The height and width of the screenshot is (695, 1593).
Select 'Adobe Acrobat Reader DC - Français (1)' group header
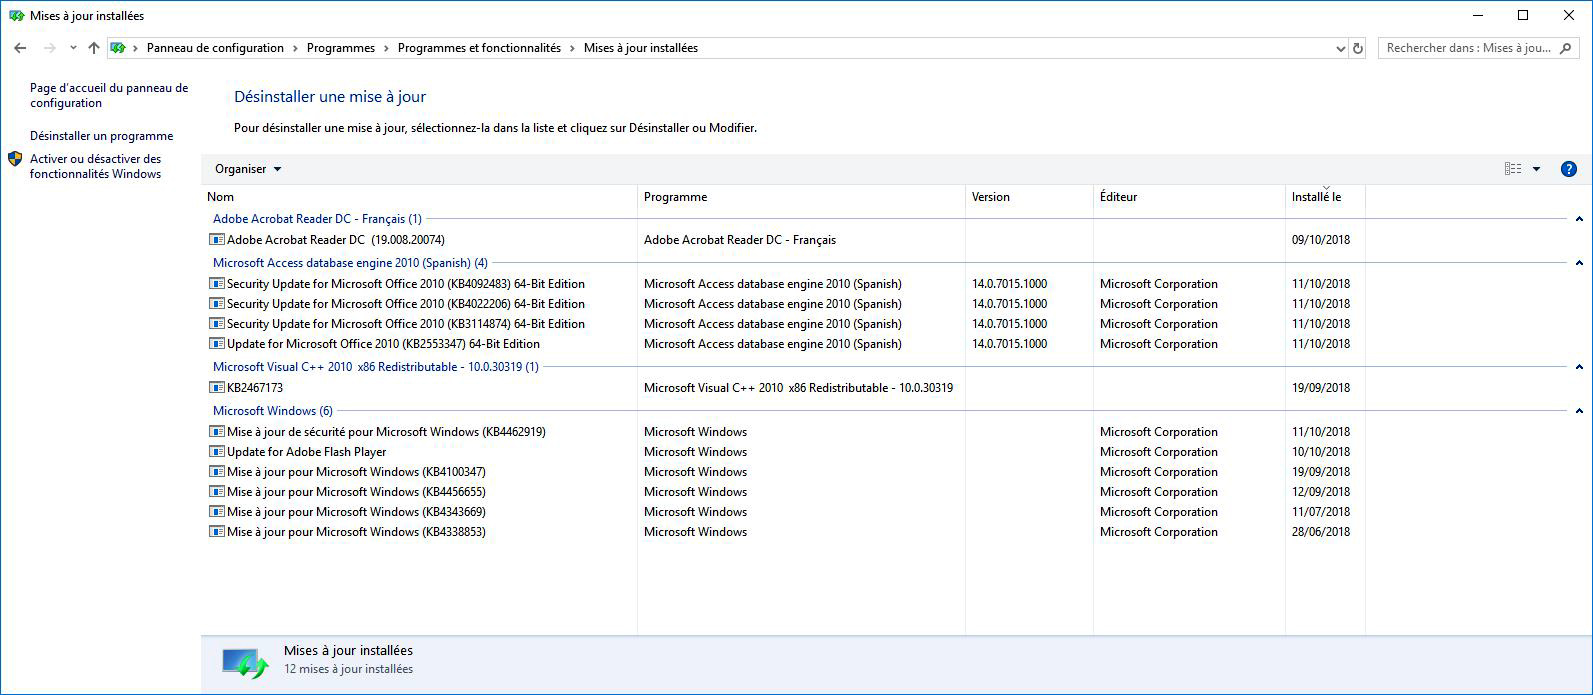click(x=317, y=219)
